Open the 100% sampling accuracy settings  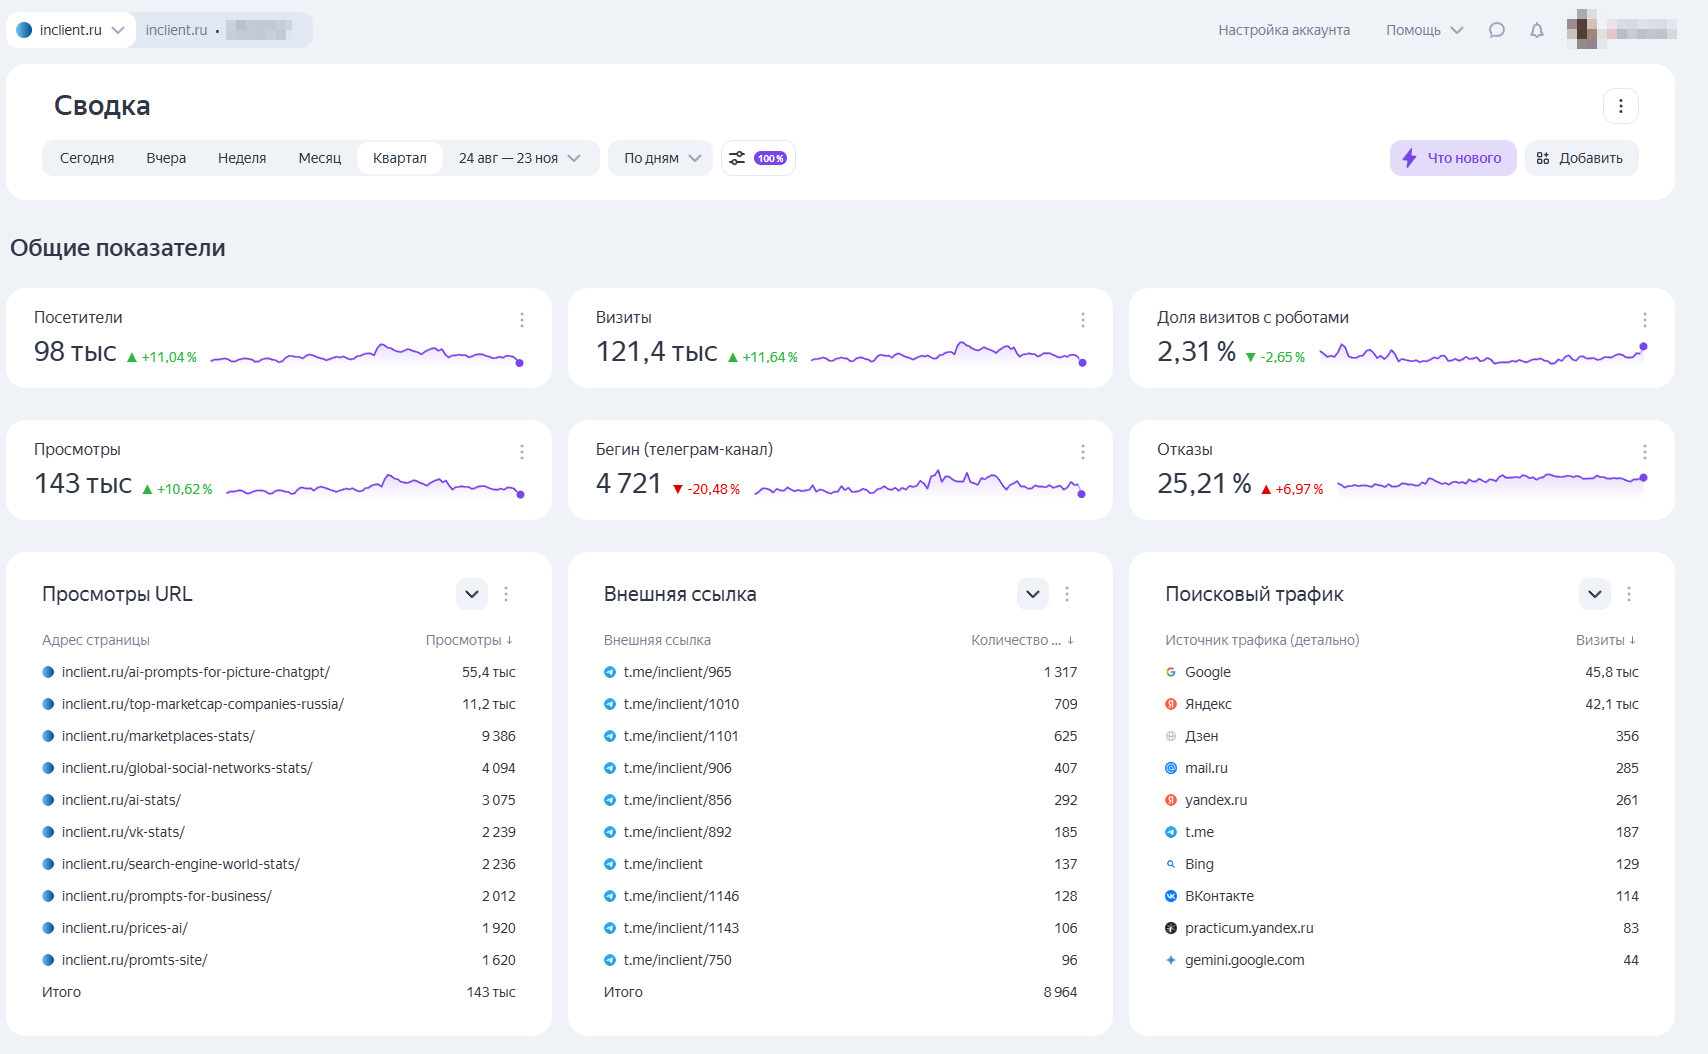(x=758, y=158)
